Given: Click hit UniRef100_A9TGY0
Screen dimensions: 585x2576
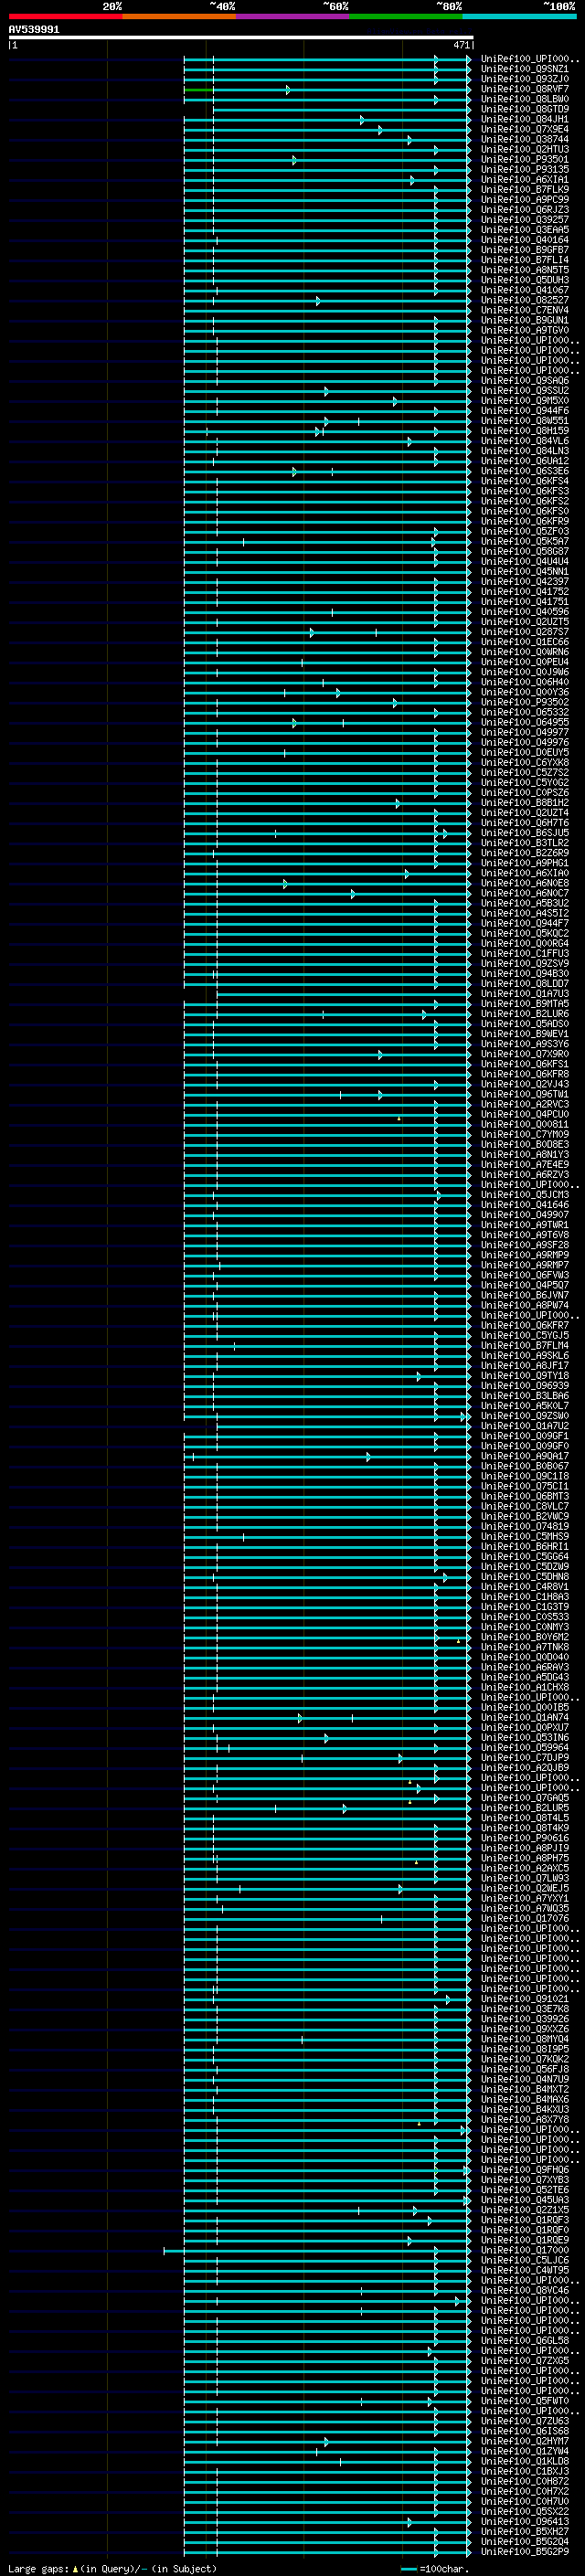Looking at the screenshot, I should [525, 330].
